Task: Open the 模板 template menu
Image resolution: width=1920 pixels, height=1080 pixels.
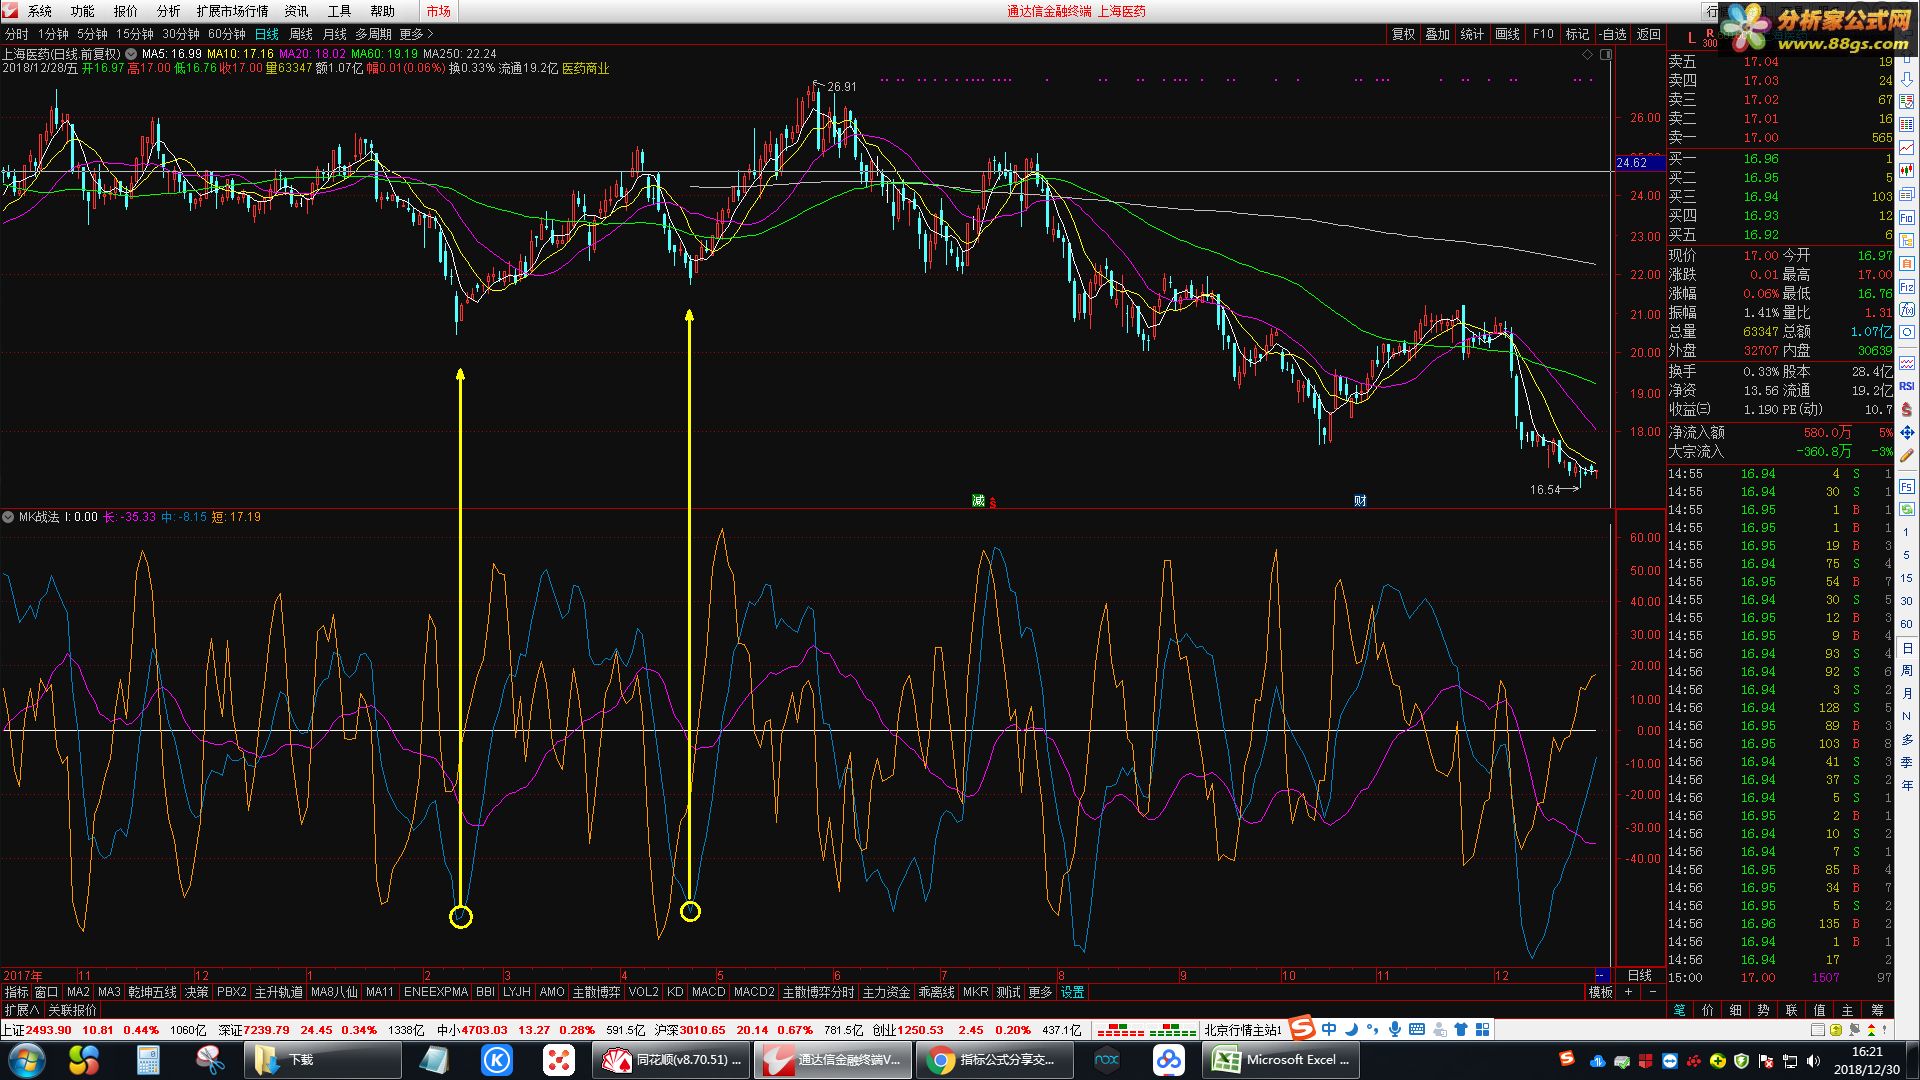Action: [x=1600, y=992]
